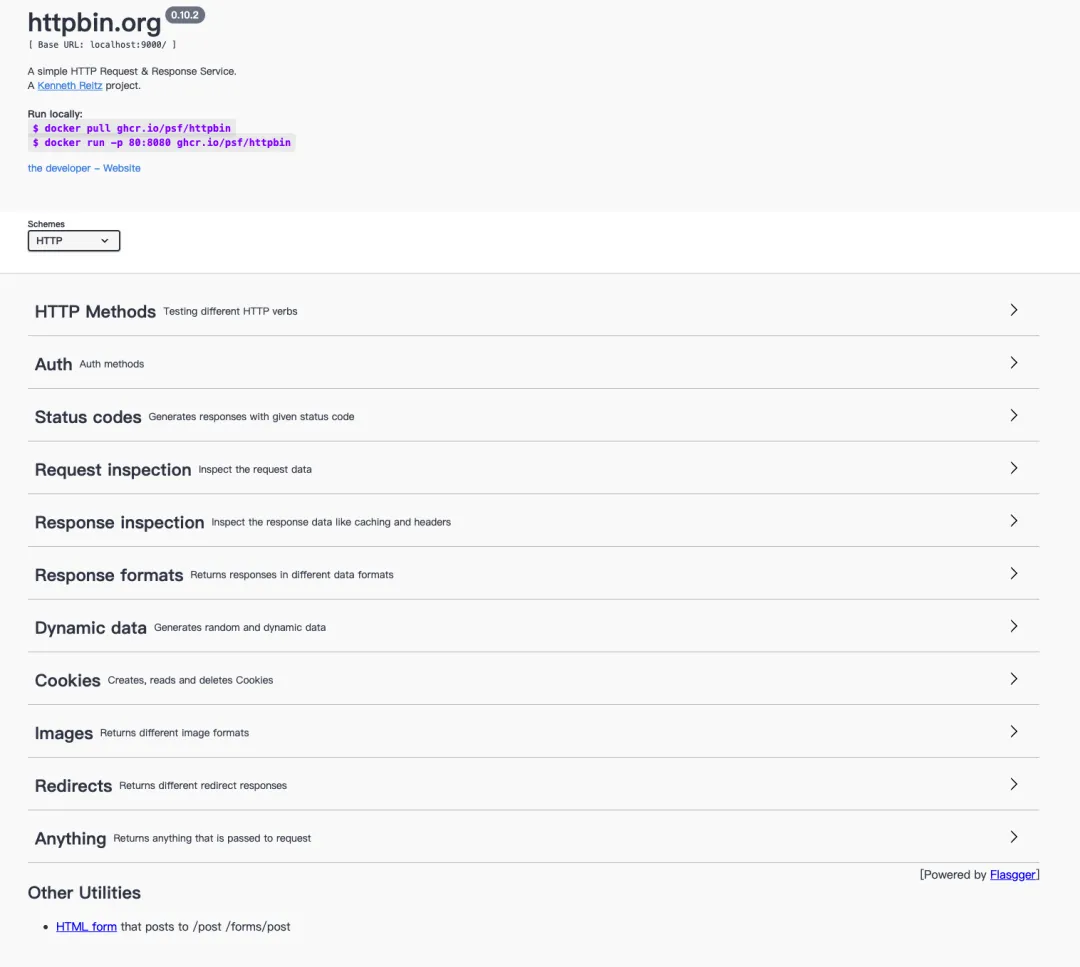Click the HTTP Methods heading

(x=95, y=312)
